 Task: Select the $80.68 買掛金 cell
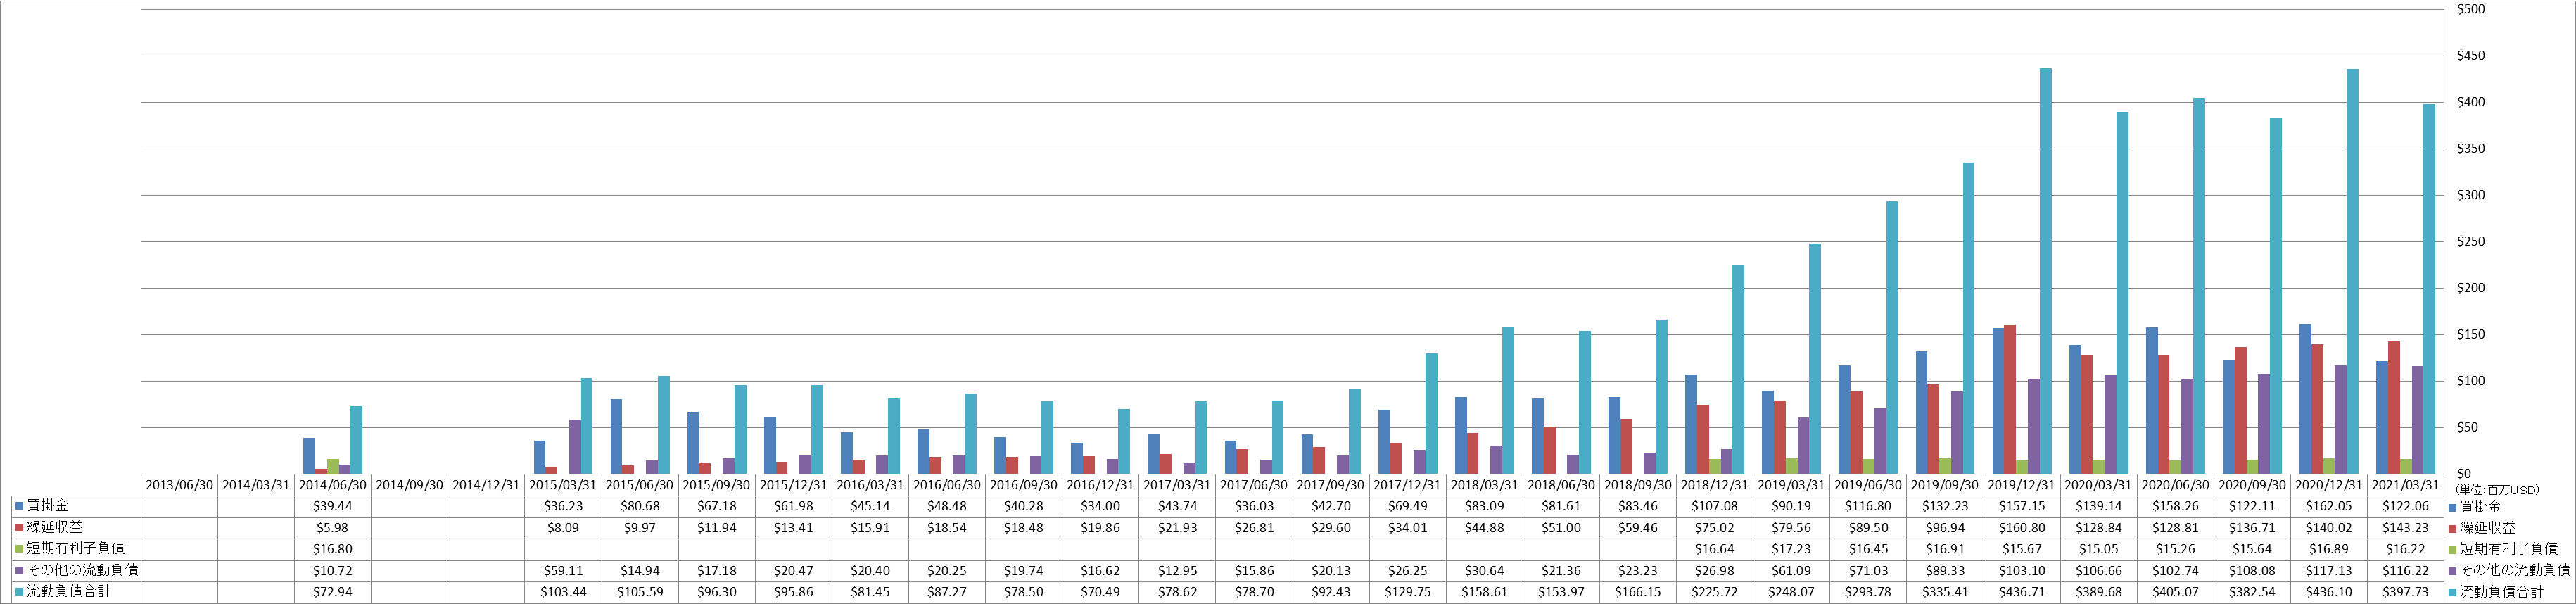point(639,506)
